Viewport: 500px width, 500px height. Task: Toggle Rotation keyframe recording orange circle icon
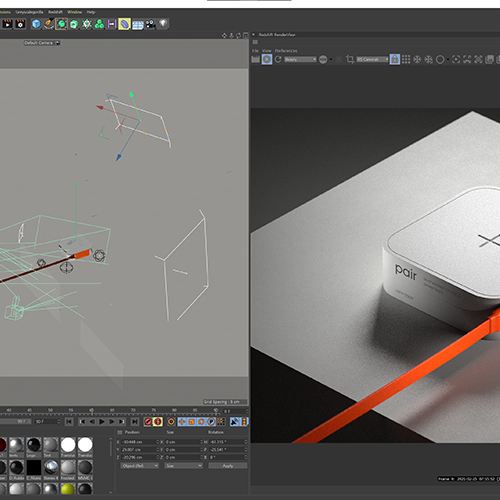tap(201, 422)
